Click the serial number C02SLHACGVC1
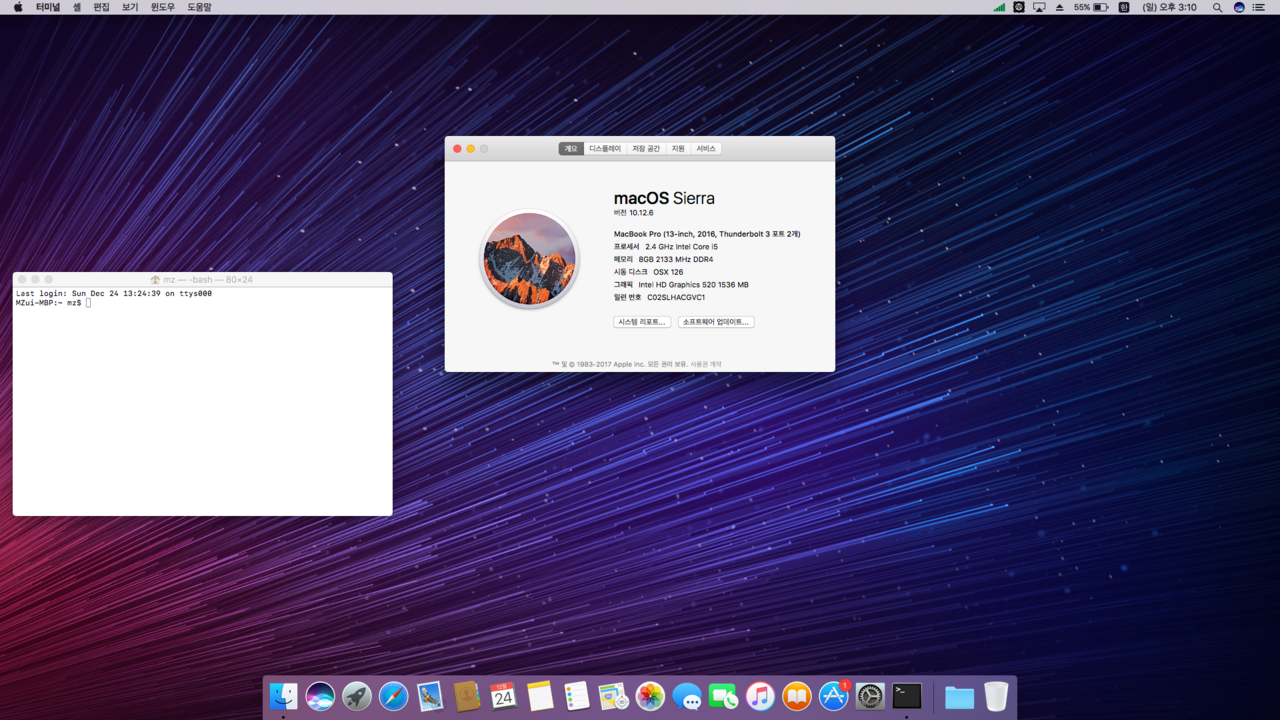The width and height of the screenshot is (1280, 720). pos(676,298)
